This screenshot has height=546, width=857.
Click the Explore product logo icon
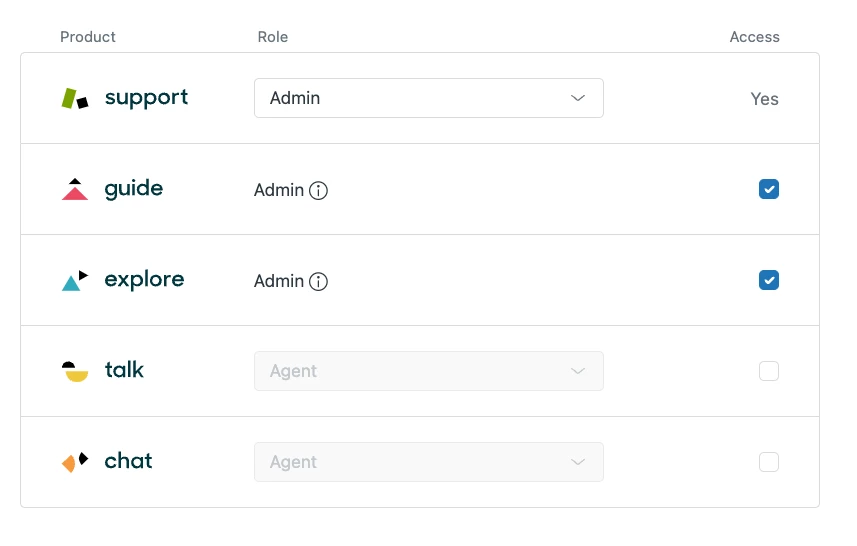tap(75, 281)
